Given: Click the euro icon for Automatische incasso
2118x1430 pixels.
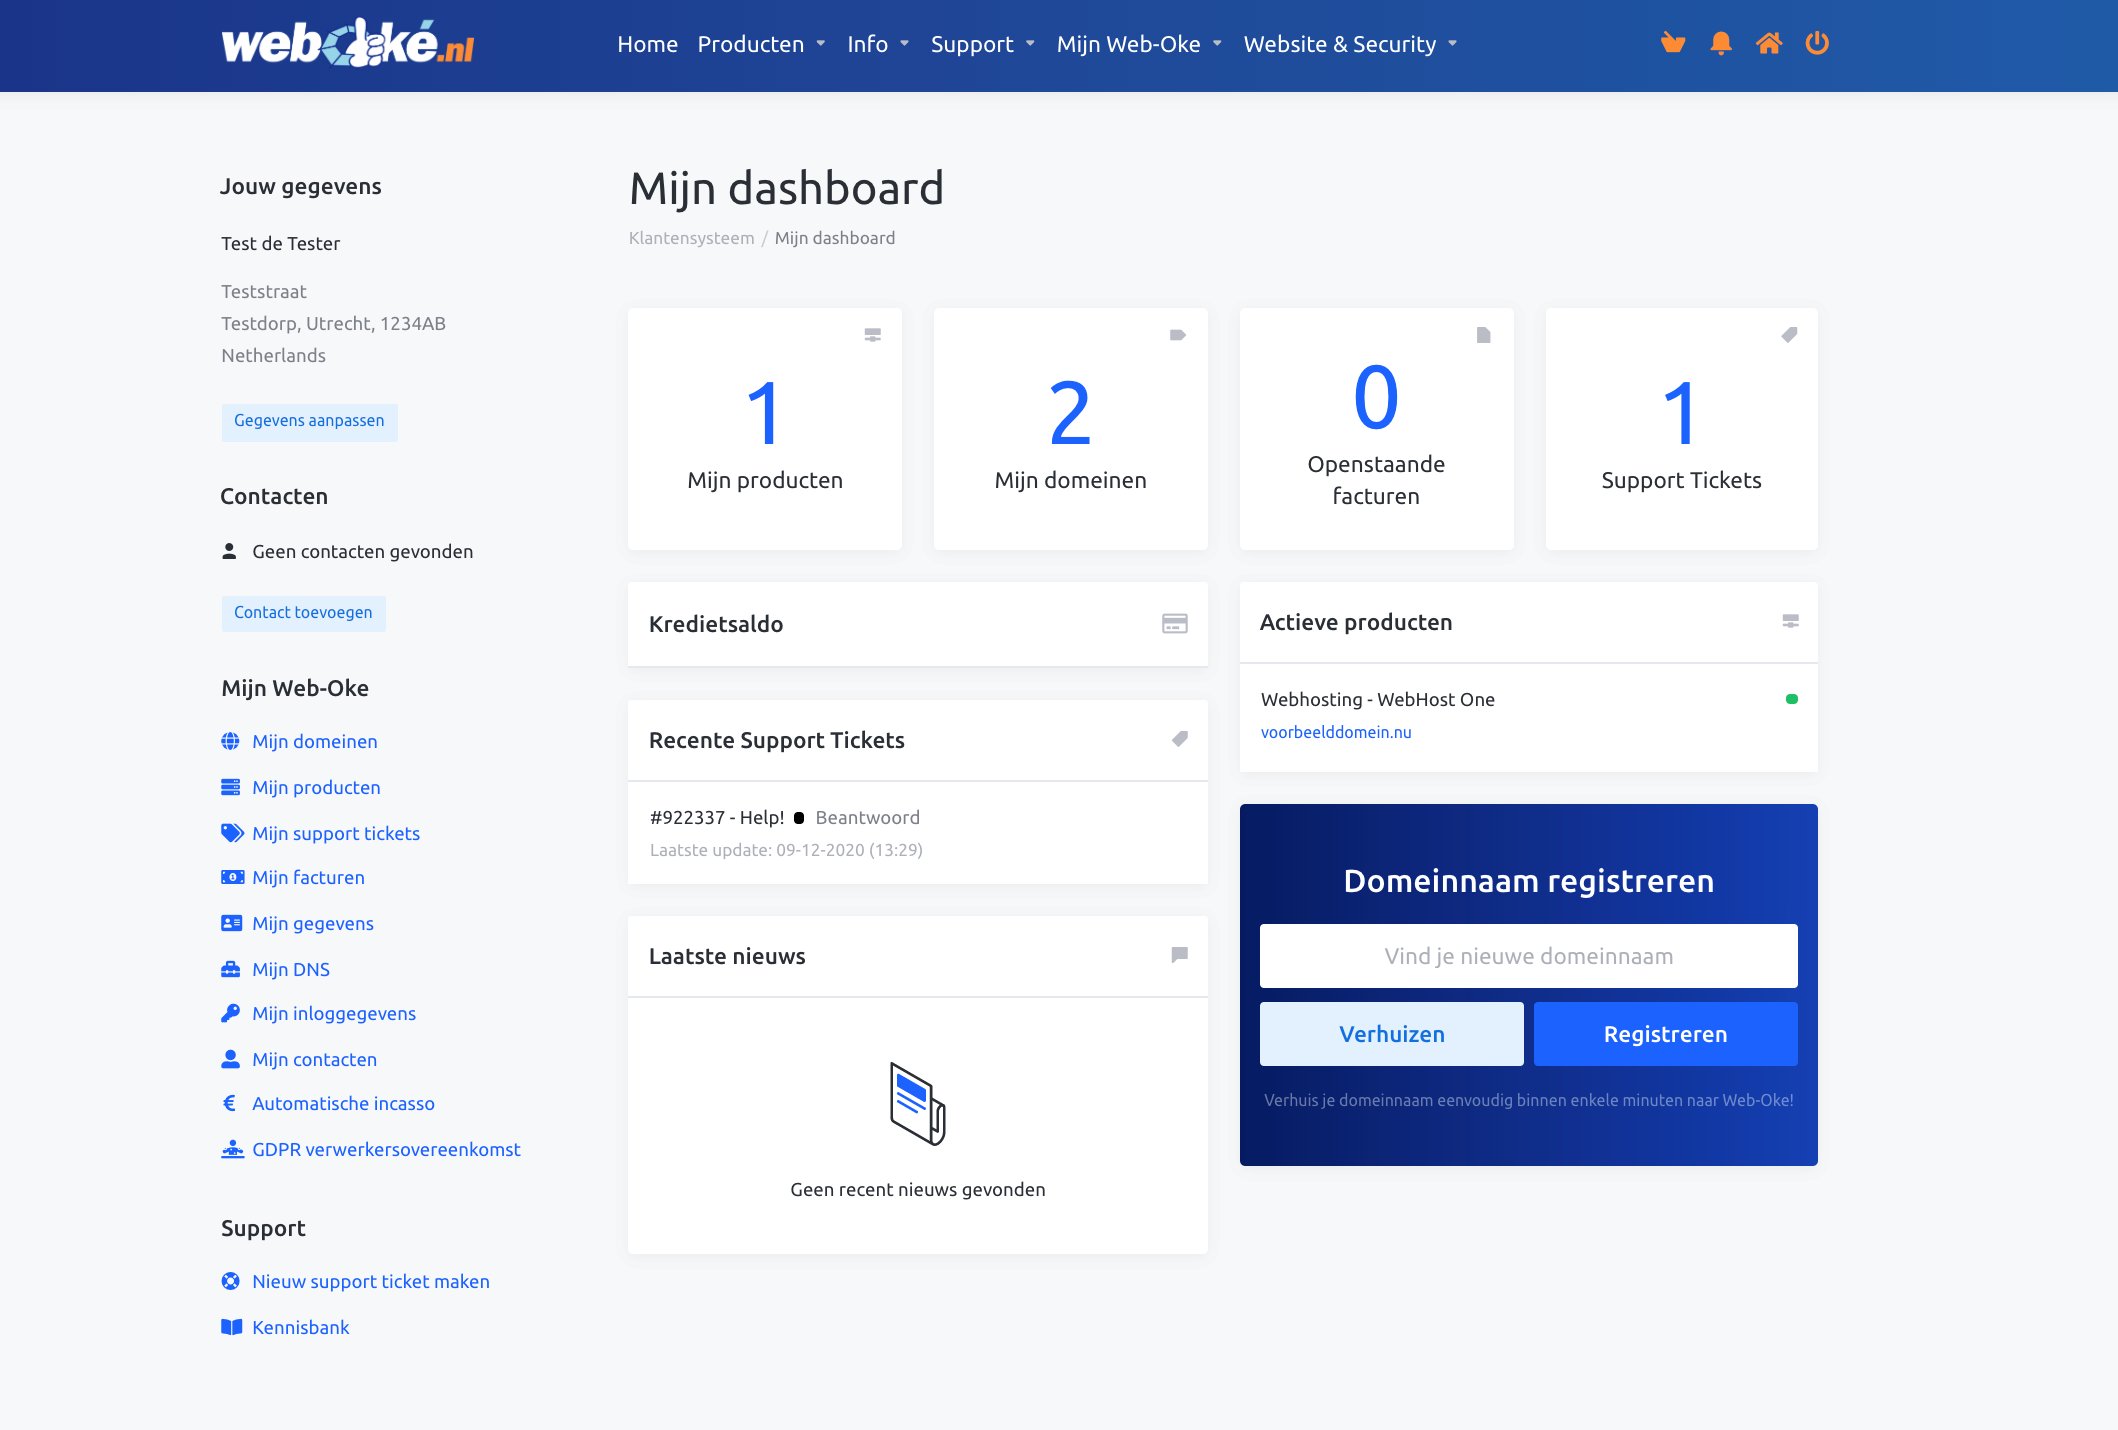Looking at the screenshot, I should point(229,1103).
